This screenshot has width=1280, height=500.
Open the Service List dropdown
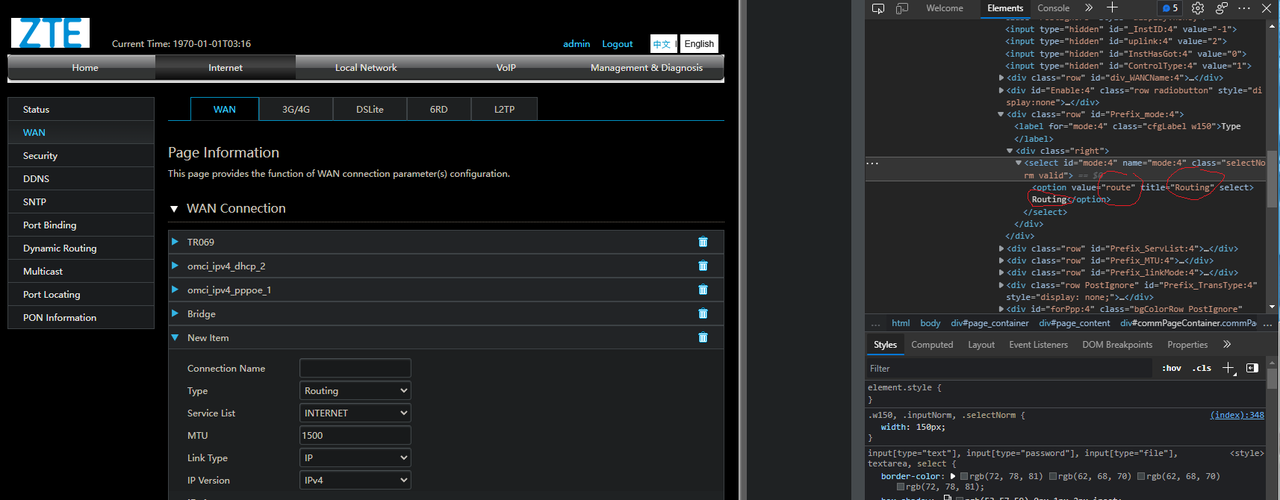355,413
